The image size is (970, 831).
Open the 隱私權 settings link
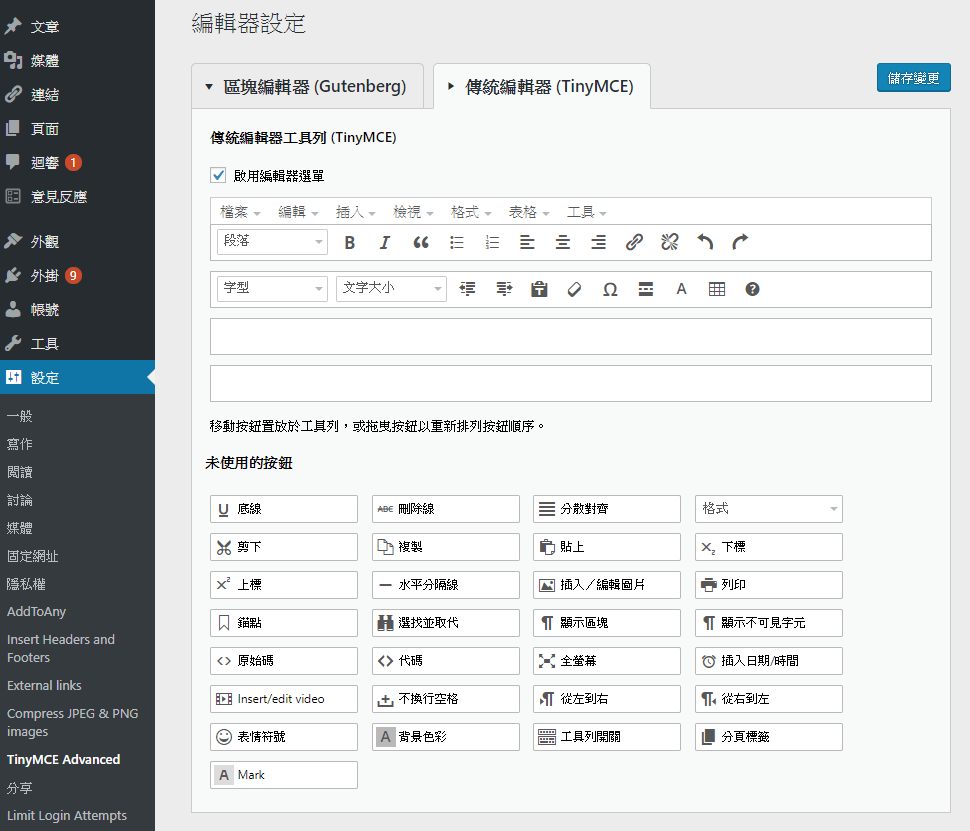pos(26,584)
